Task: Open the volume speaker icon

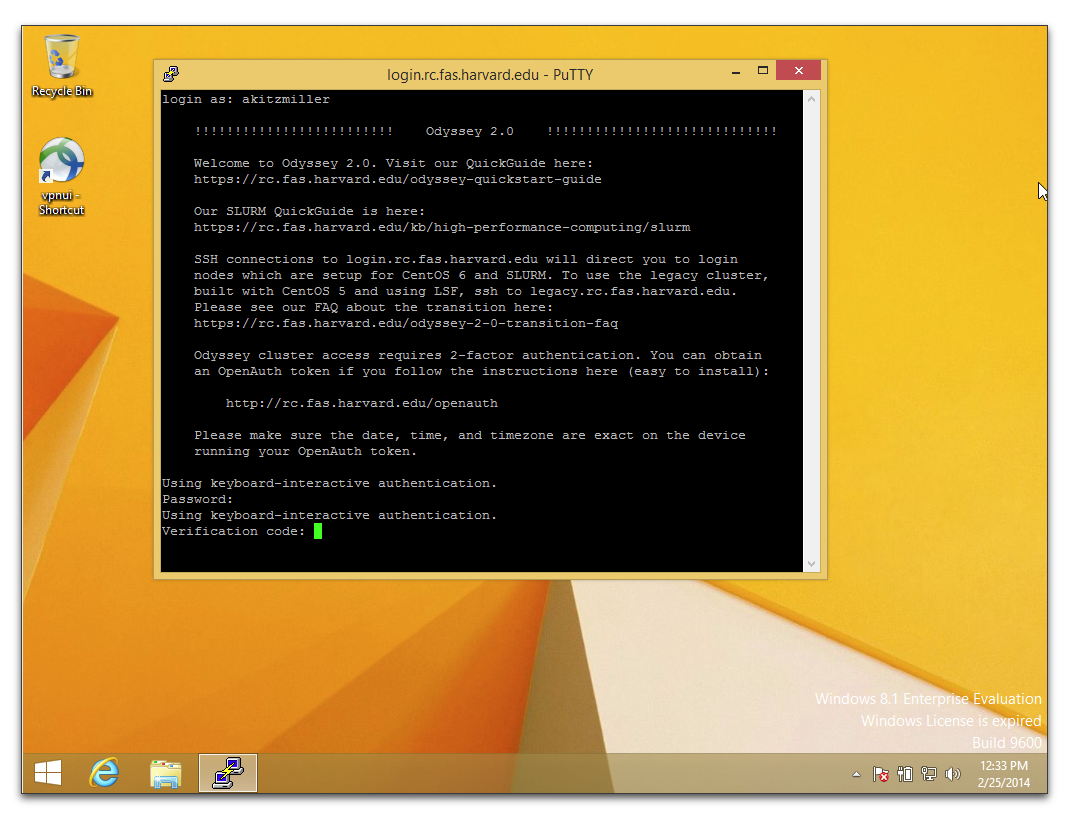Action: click(x=952, y=774)
